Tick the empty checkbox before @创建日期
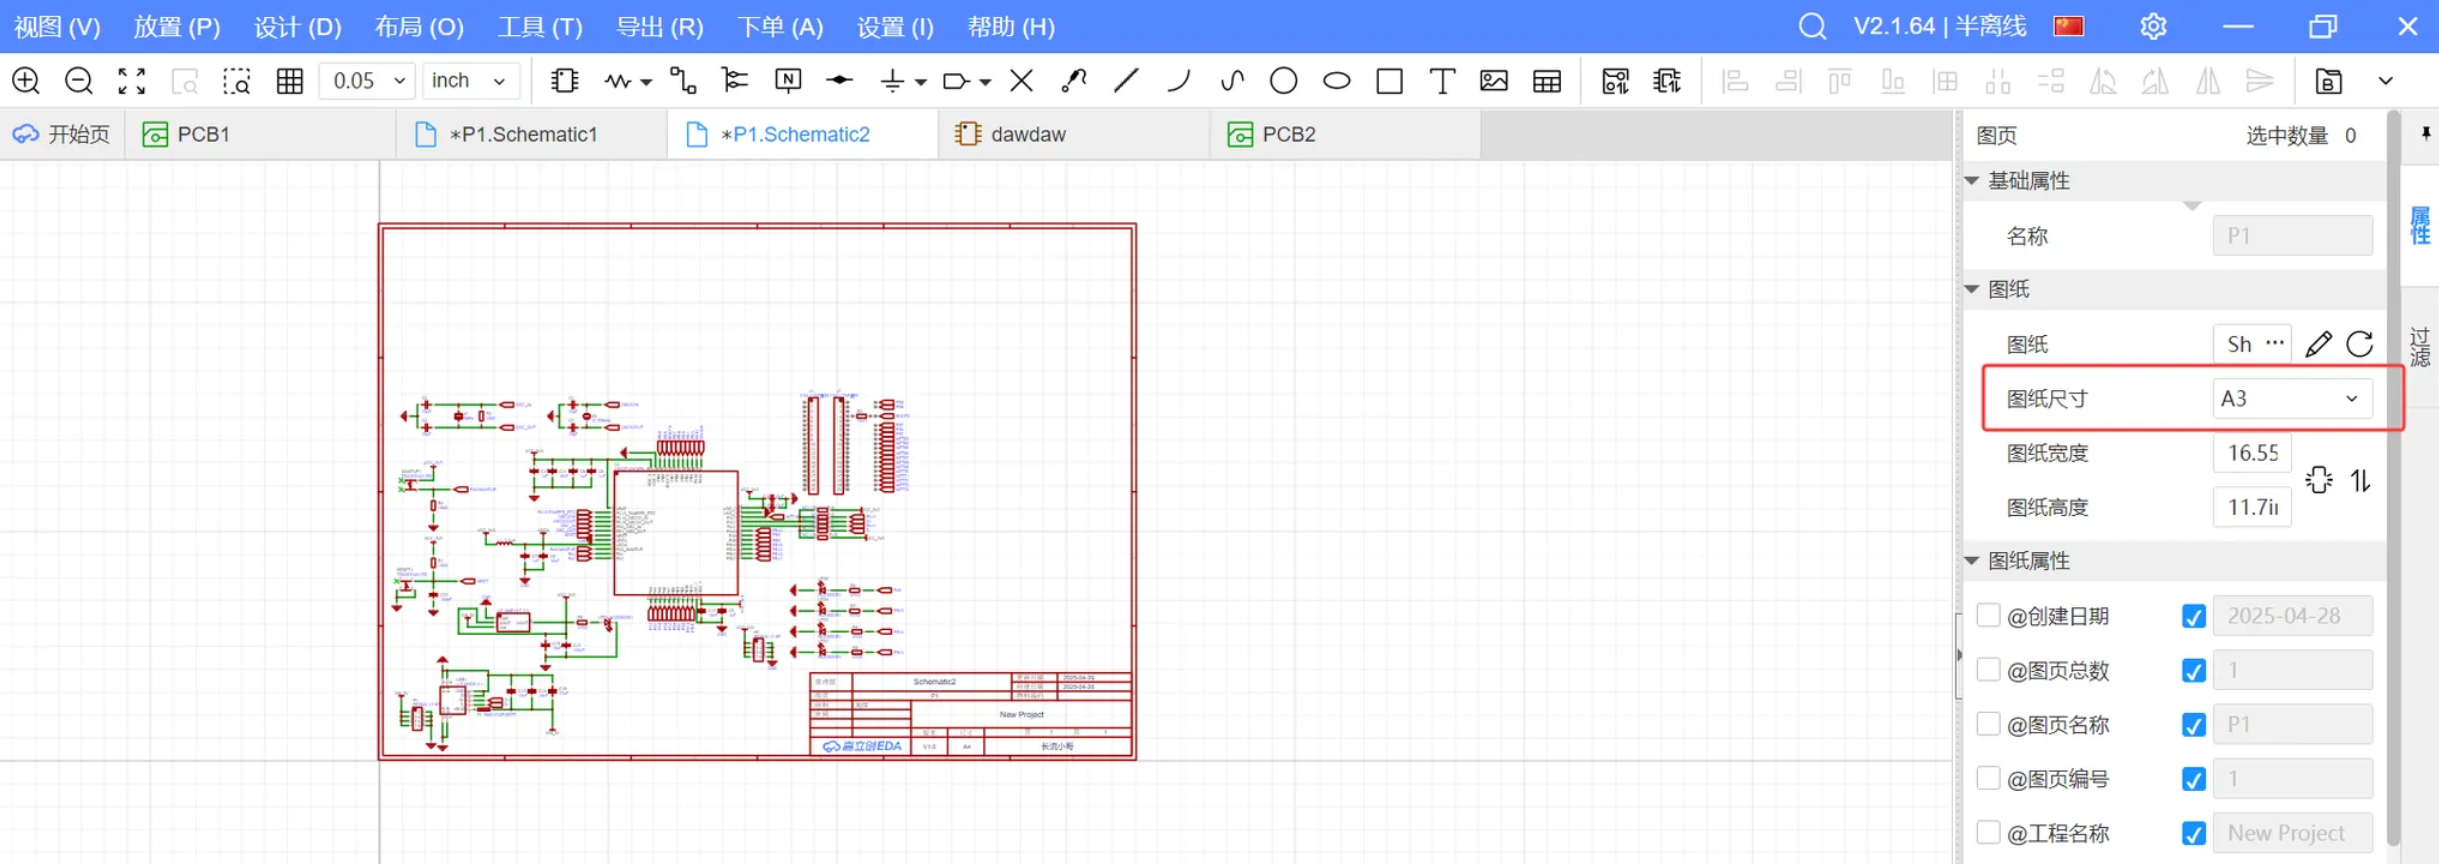 click(x=1988, y=615)
